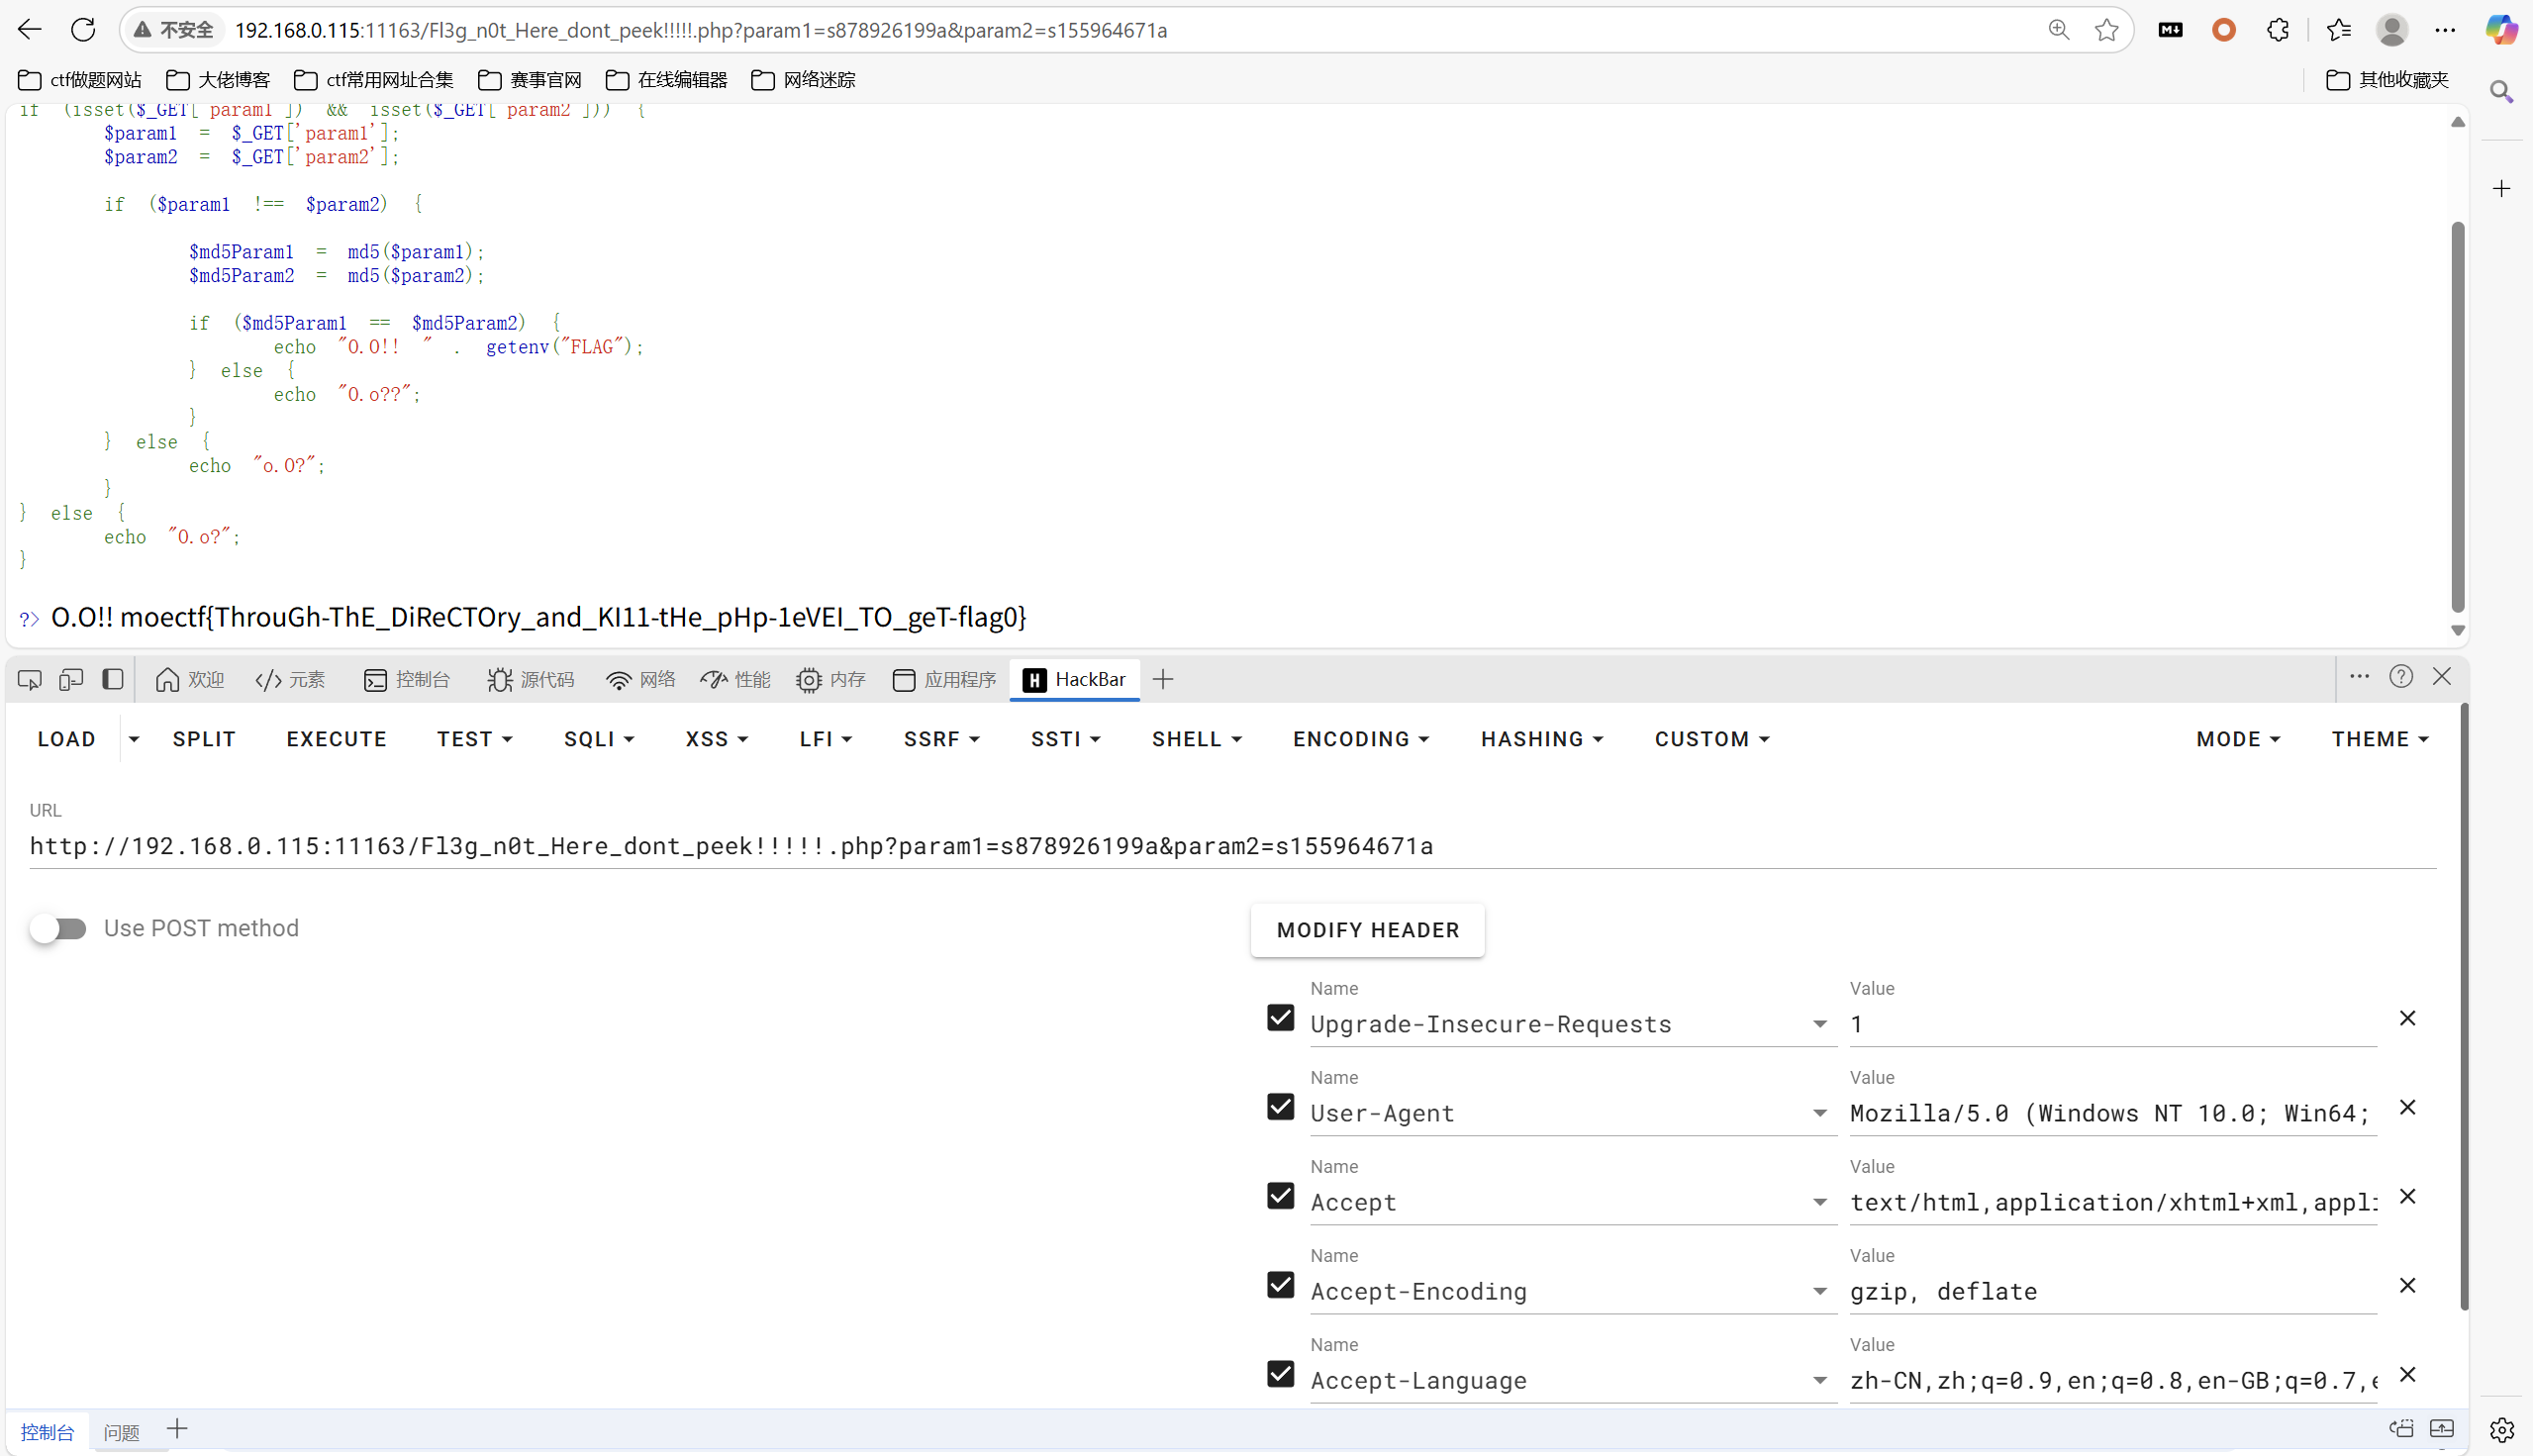
Task: Open the CUSTOM dropdown menu
Action: (1712, 739)
